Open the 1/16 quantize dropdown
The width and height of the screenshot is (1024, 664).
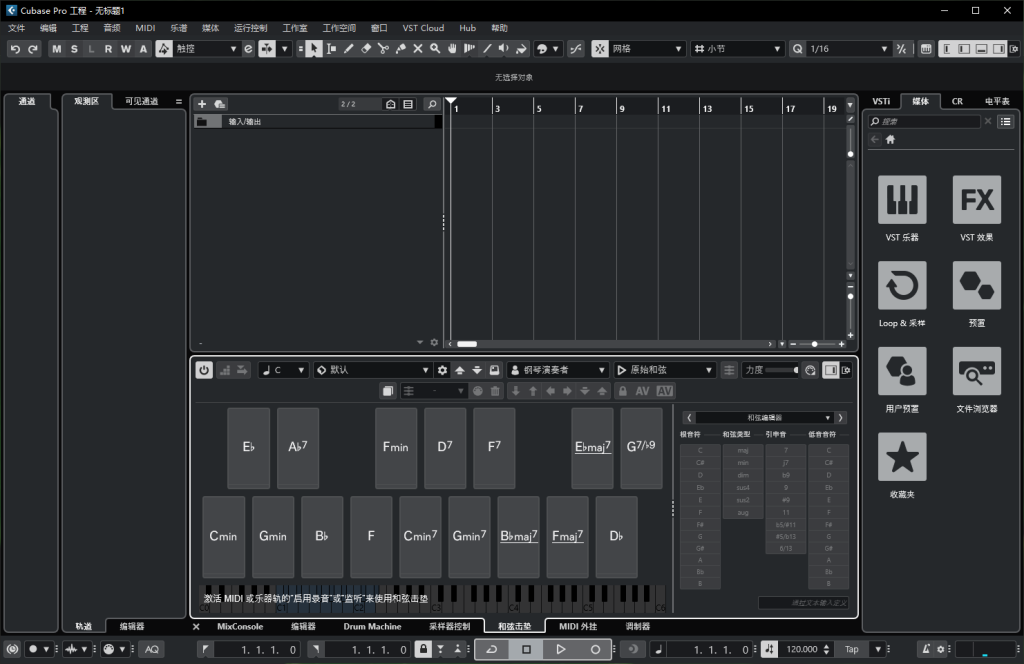(848, 49)
